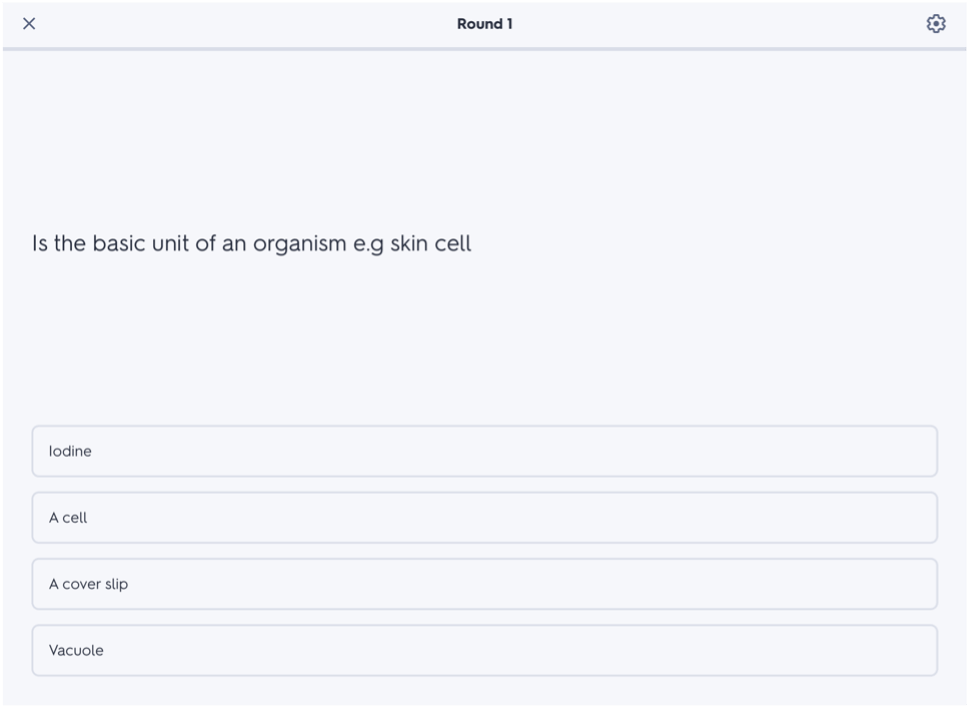Viewport: 971px width, 708px height.
Task: Open quiz options via the cog icon
Action: point(935,24)
